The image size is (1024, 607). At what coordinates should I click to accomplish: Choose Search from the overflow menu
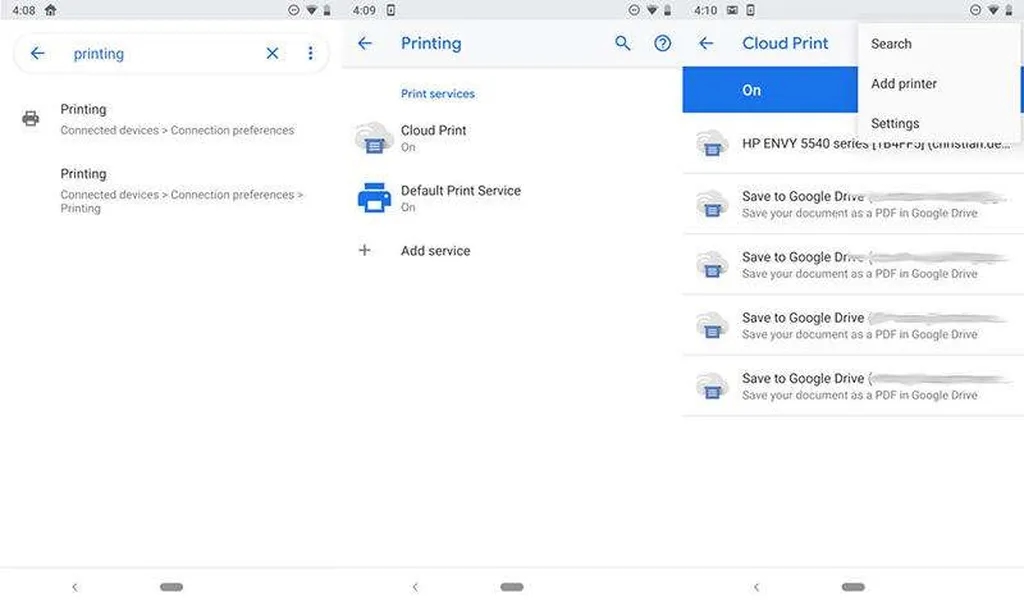point(891,44)
